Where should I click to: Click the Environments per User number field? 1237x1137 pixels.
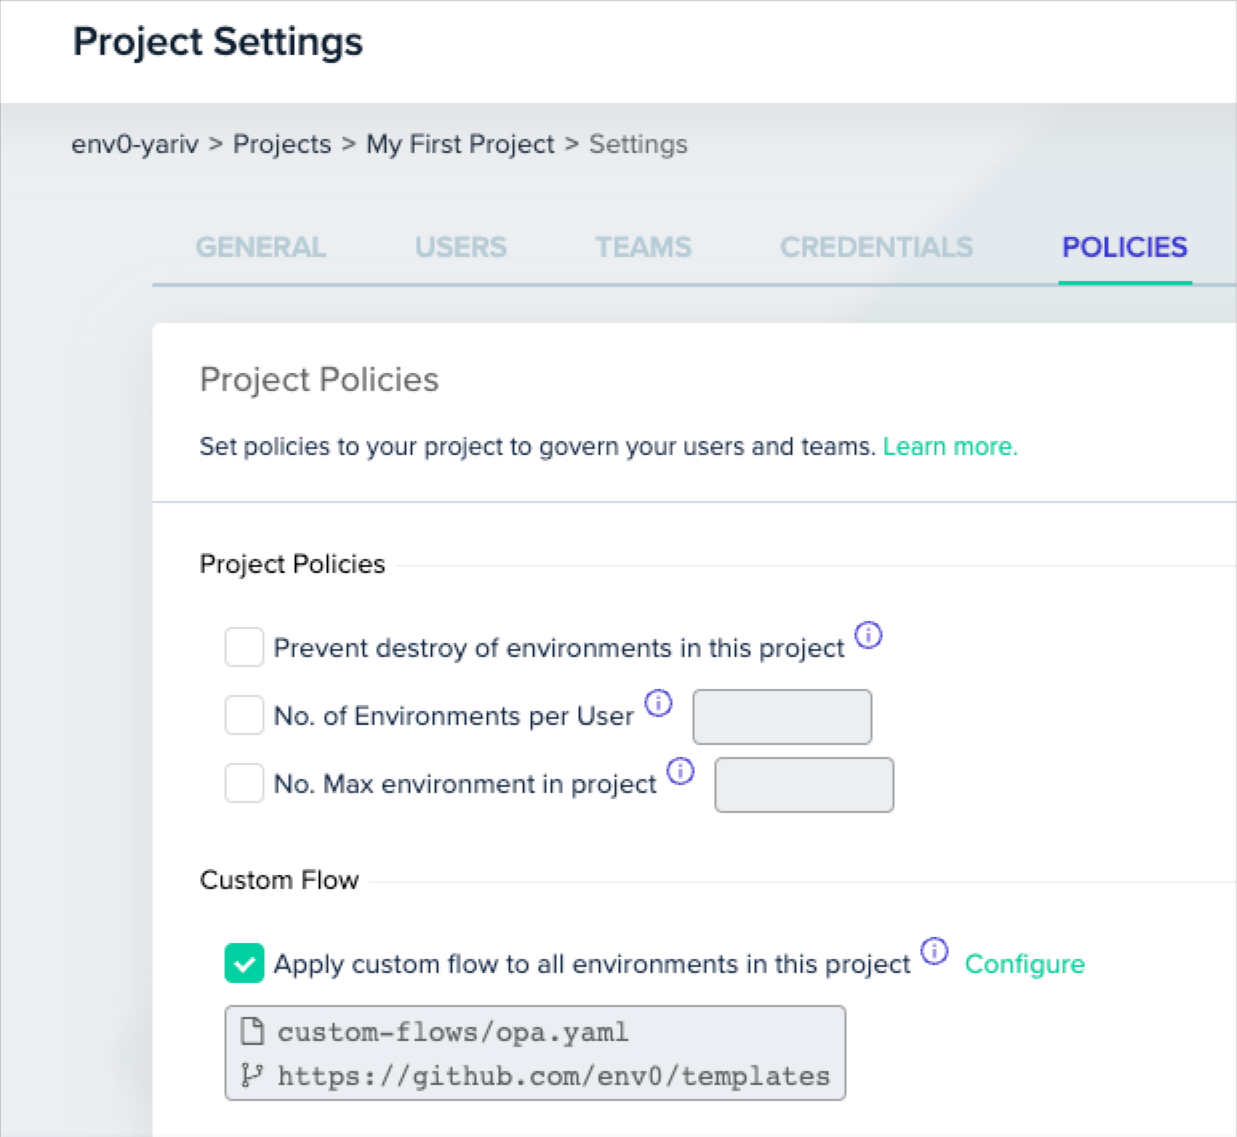(781, 717)
